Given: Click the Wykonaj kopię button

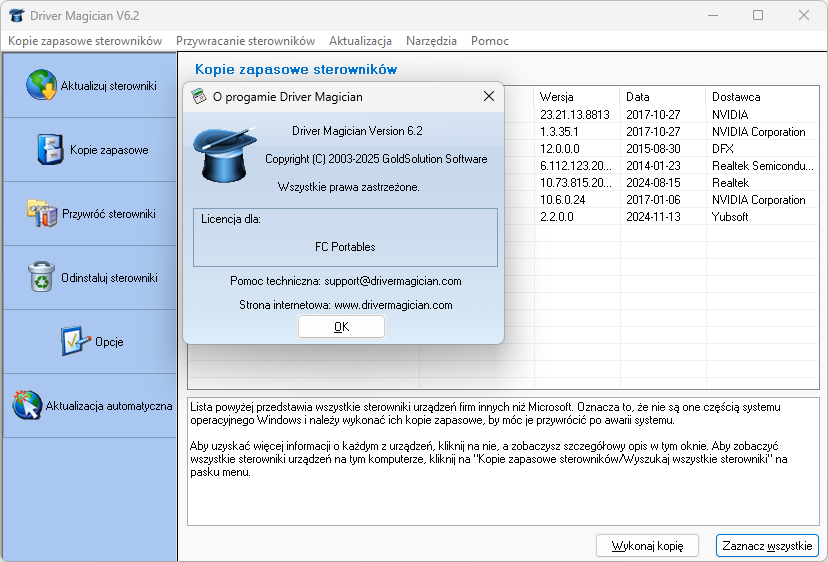Looking at the screenshot, I should (x=647, y=546).
